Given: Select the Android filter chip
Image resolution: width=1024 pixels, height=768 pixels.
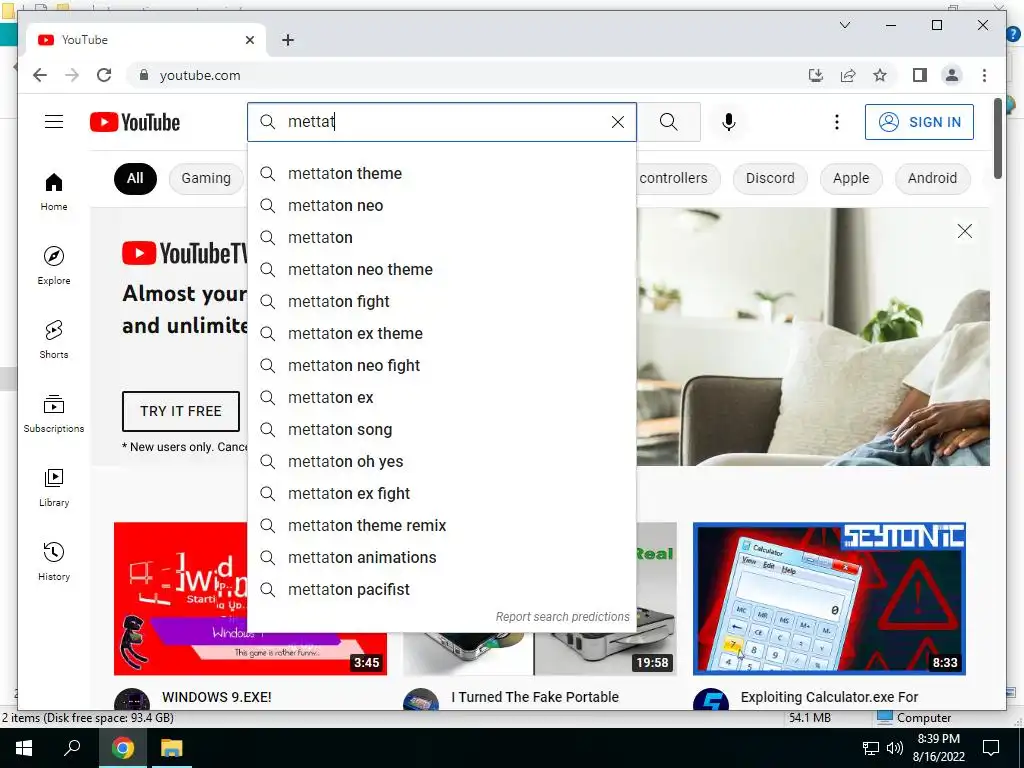Looking at the screenshot, I should click(932, 178).
